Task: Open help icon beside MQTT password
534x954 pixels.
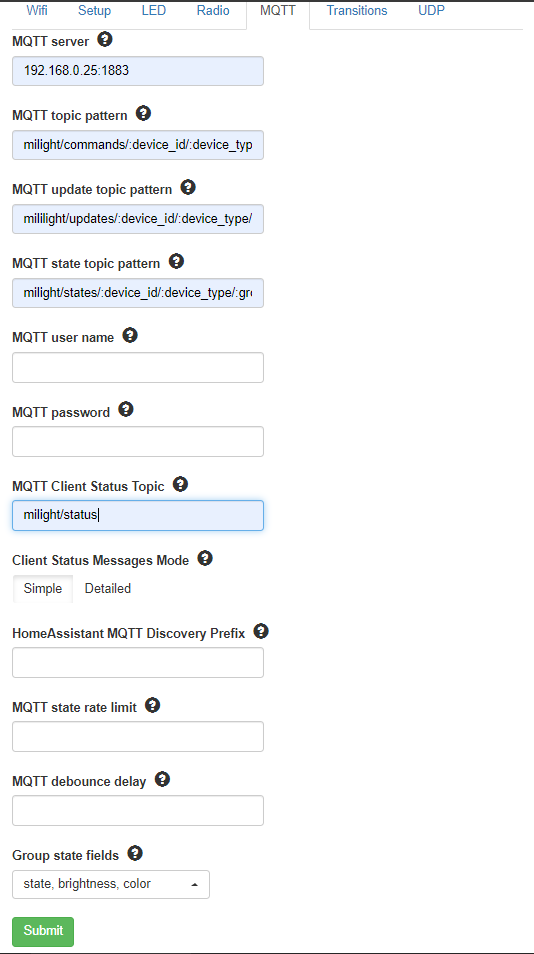Action: coord(125,409)
